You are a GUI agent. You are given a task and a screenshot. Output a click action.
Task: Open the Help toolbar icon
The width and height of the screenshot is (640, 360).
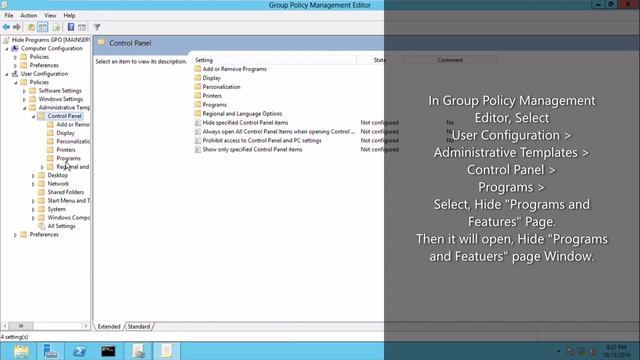(71, 27)
